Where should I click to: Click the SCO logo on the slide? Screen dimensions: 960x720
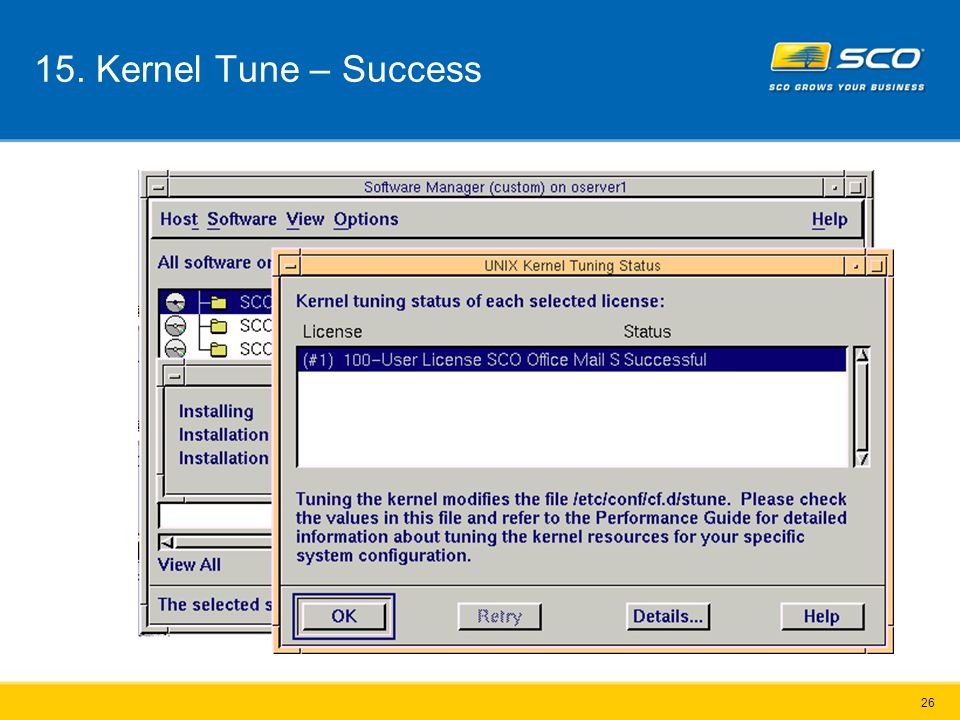pyautogui.click(x=847, y=66)
